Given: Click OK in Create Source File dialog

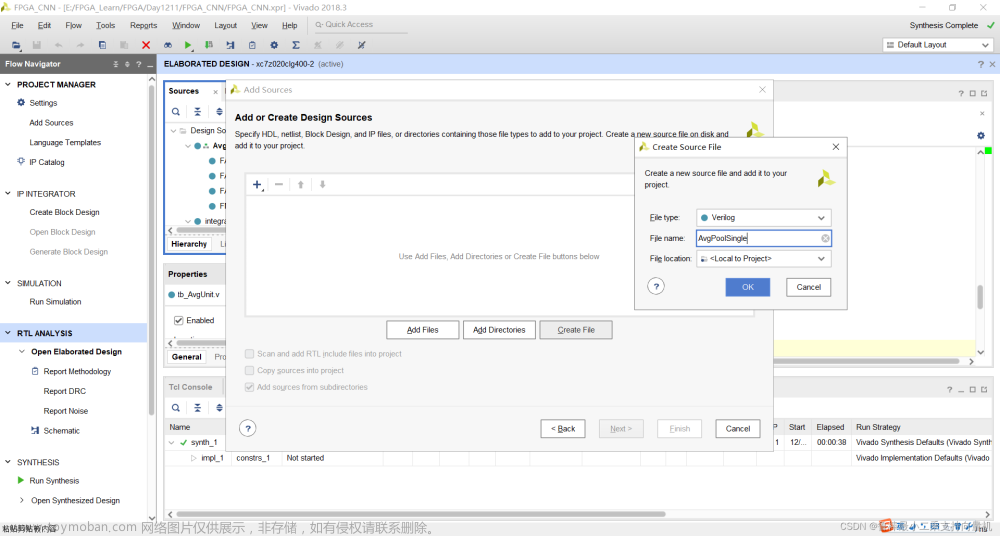Looking at the screenshot, I should 747,287.
